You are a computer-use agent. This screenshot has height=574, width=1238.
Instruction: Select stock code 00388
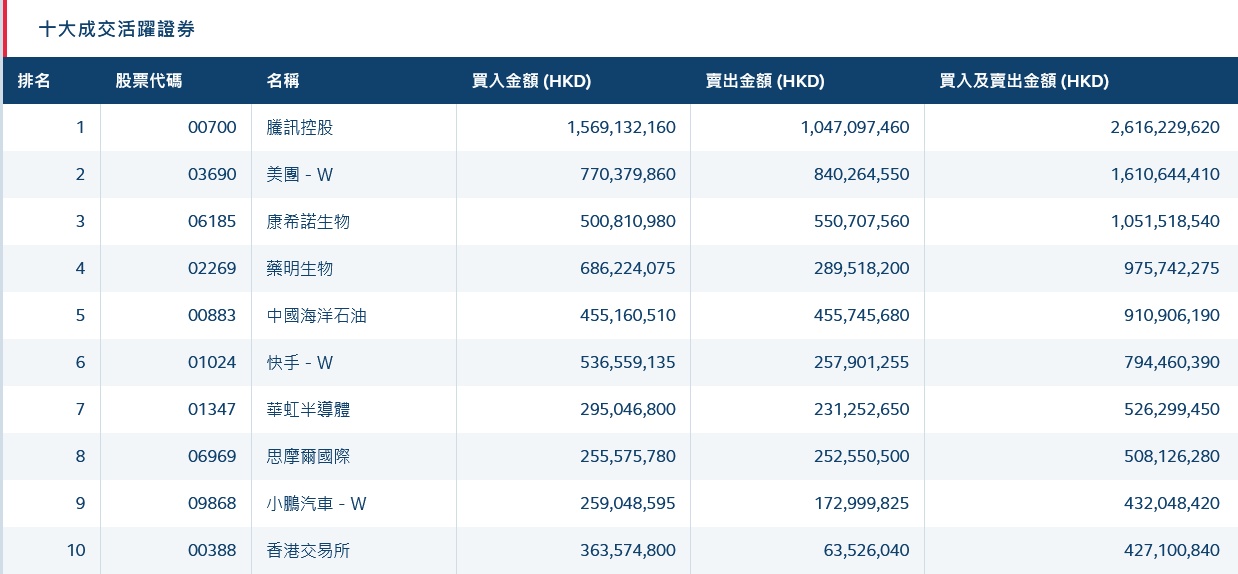(212, 550)
